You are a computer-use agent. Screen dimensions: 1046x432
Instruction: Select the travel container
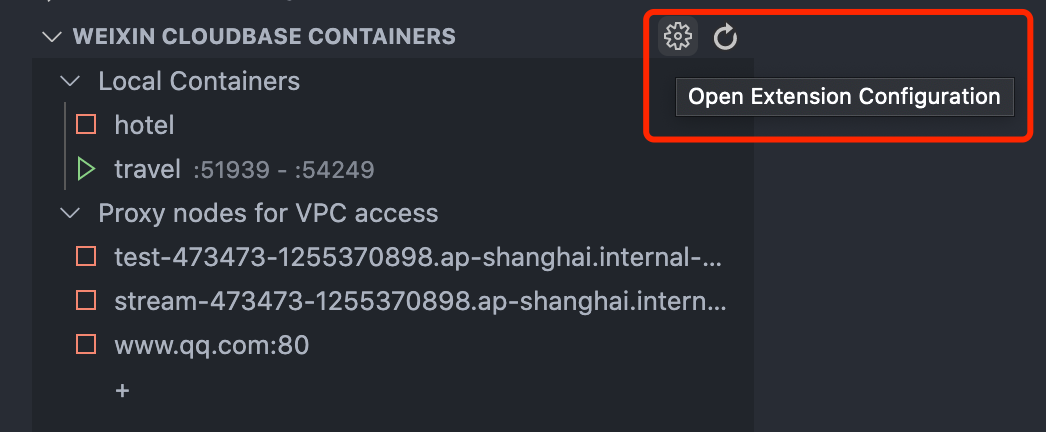(148, 169)
